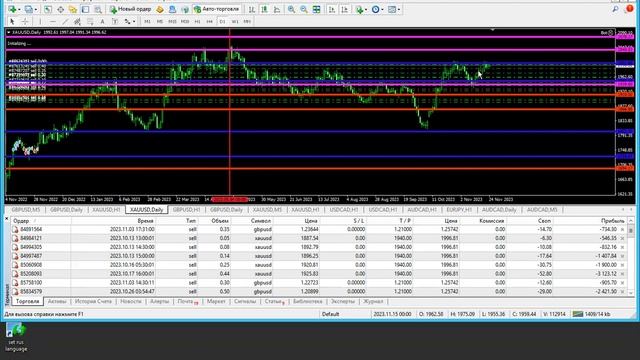Select the arrows drawing tool
640x360 pixels.
127,21
